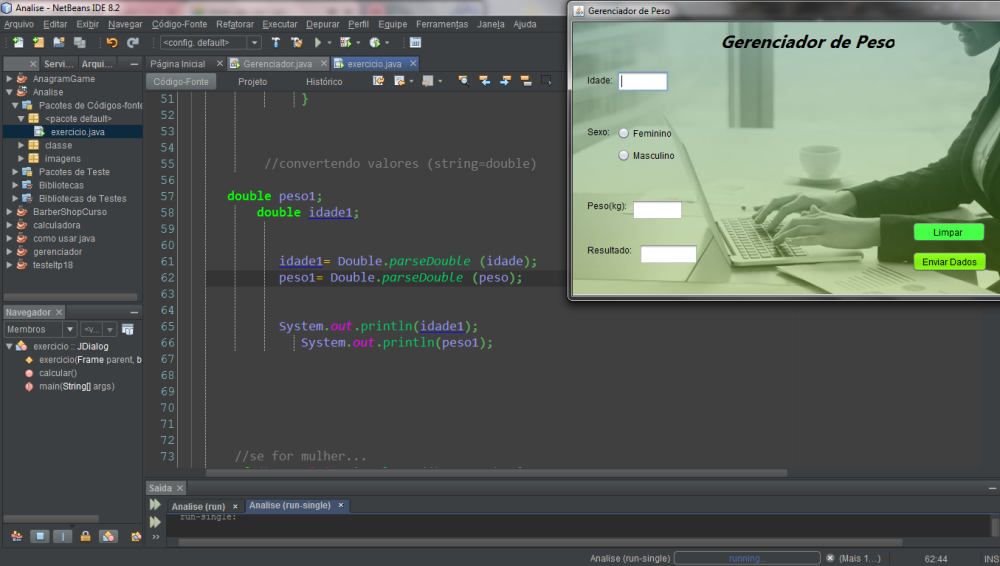The height and width of the screenshot is (566, 1000).
Task: Click the Navegador filter toggle icon beside the dropdown
Action: point(128,329)
